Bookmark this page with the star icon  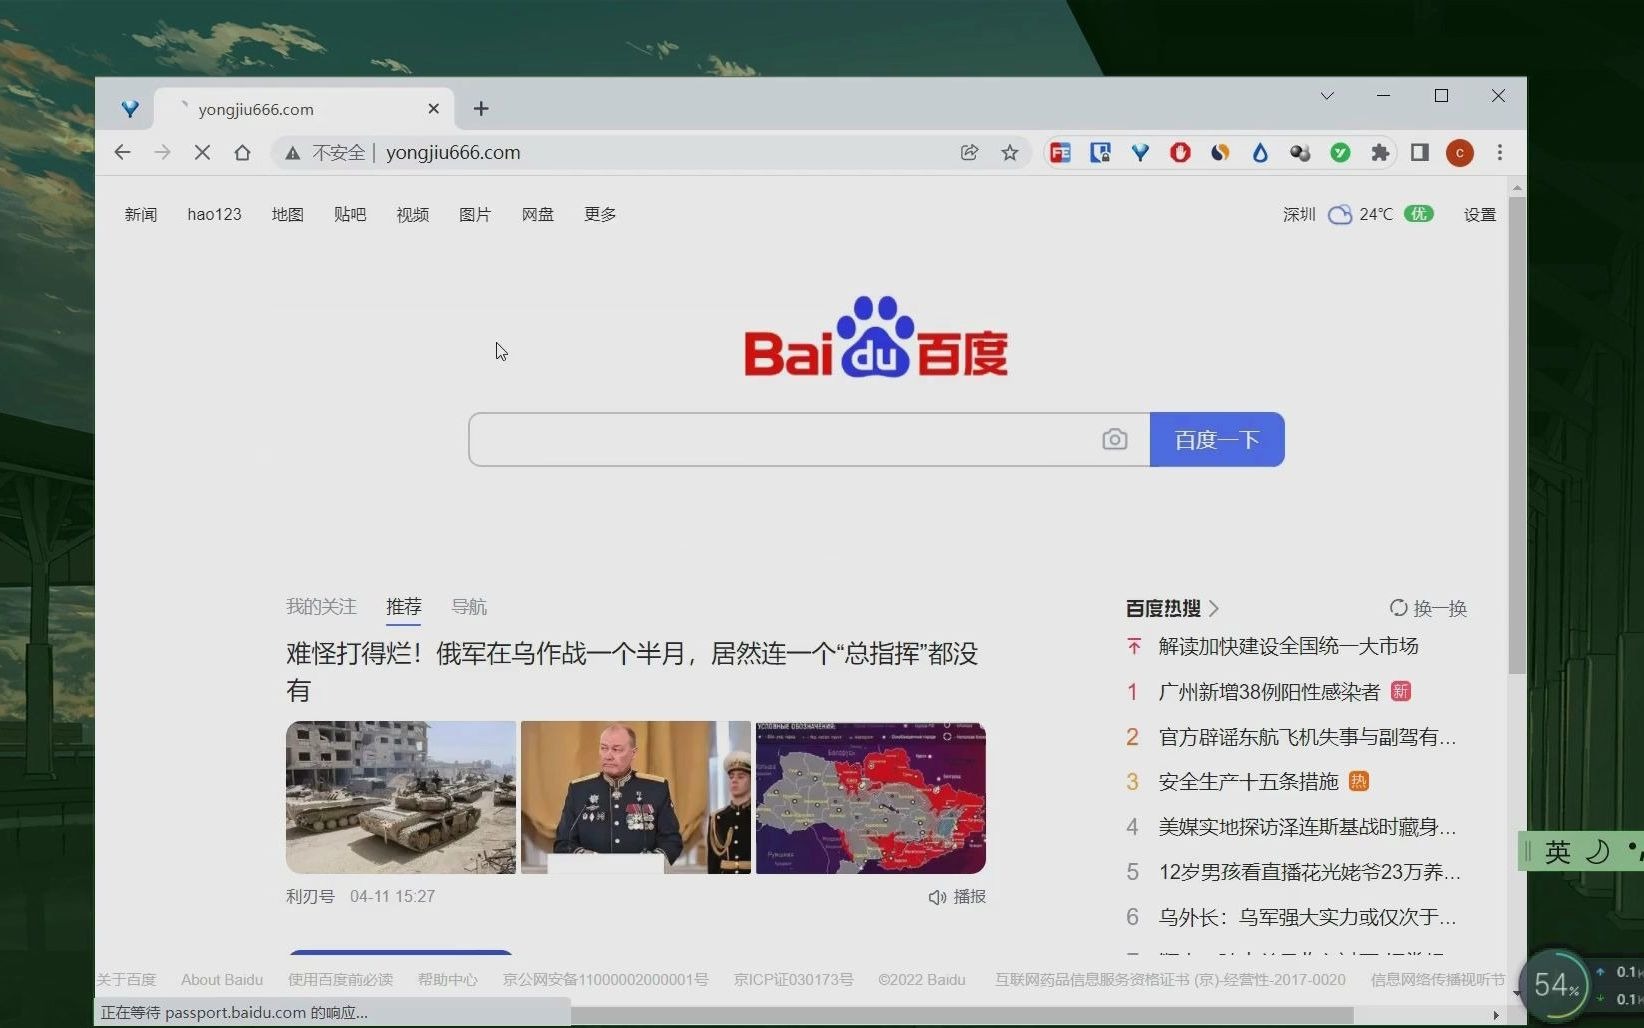1010,152
